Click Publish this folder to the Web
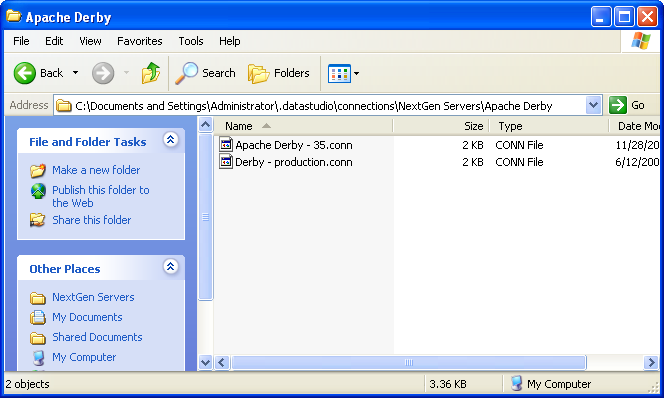This screenshot has height=398, width=664. 101,196
